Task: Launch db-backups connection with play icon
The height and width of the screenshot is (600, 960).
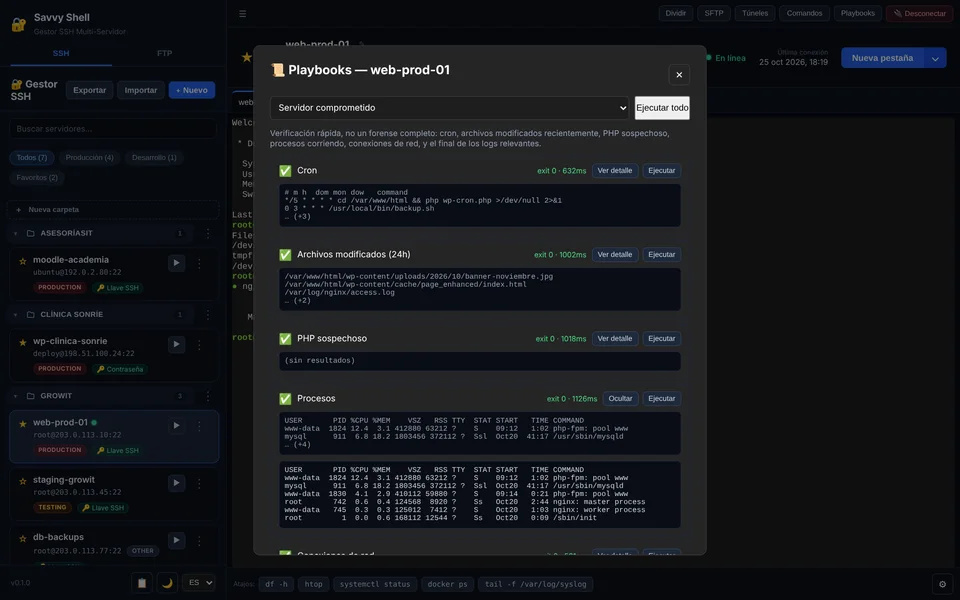Action: pos(176,540)
